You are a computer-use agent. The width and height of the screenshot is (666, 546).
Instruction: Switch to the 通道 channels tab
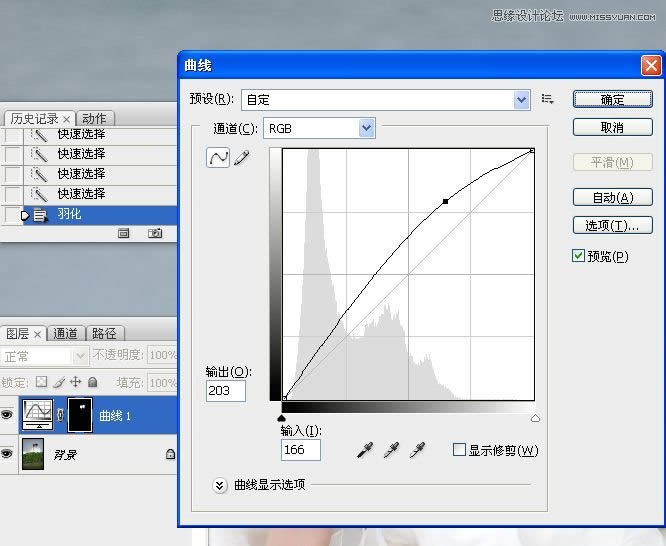tap(65, 334)
